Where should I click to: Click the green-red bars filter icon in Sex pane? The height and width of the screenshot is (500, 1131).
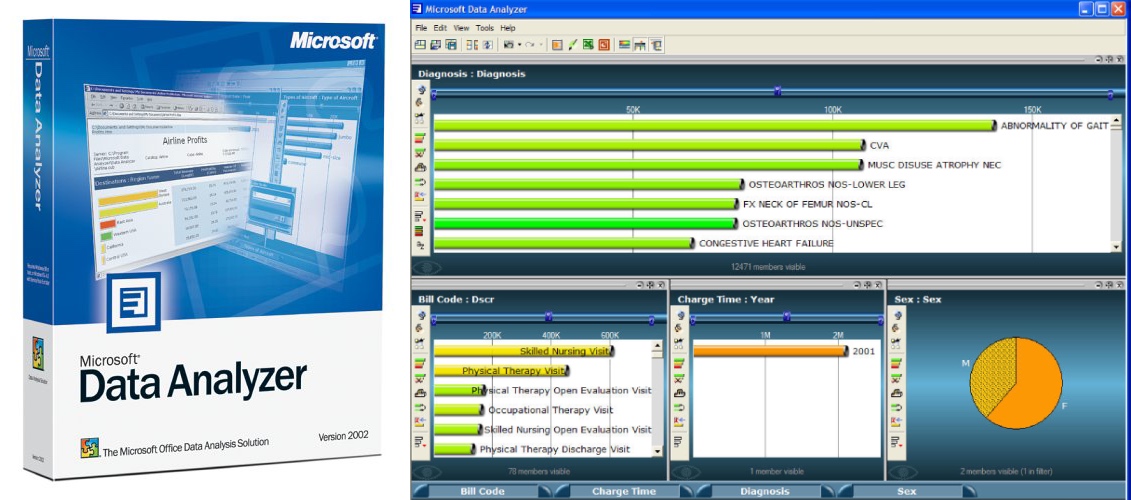point(896,363)
